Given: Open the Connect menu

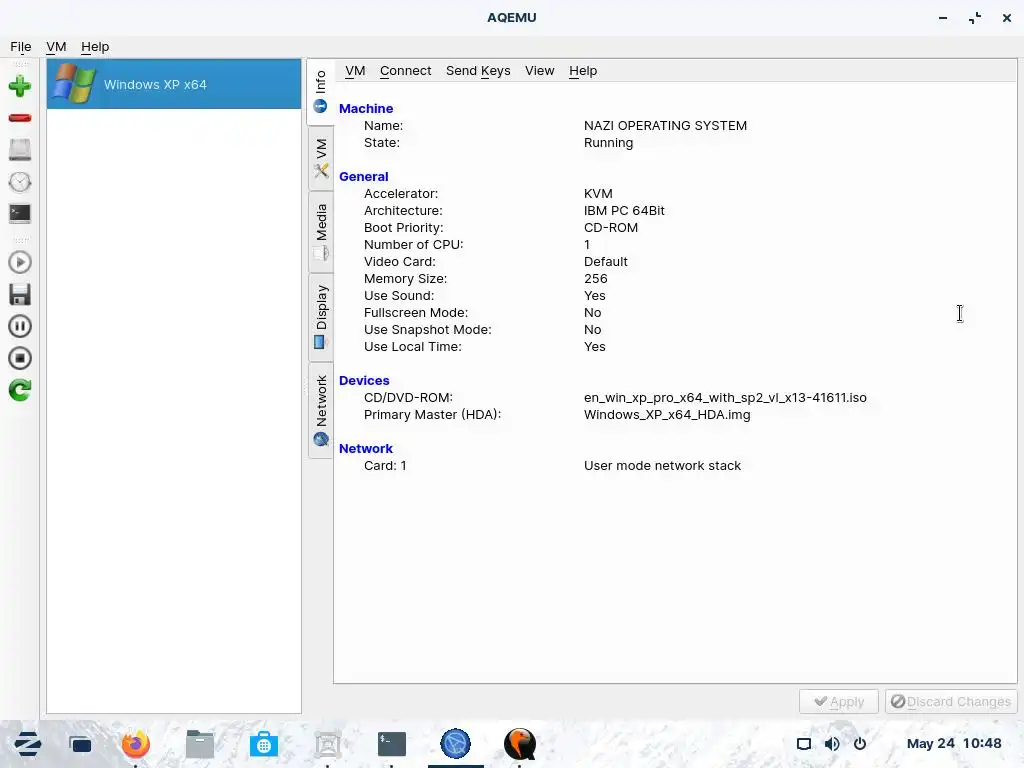Looking at the screenshot, I should pyautogui.click(x=406, y=71).
